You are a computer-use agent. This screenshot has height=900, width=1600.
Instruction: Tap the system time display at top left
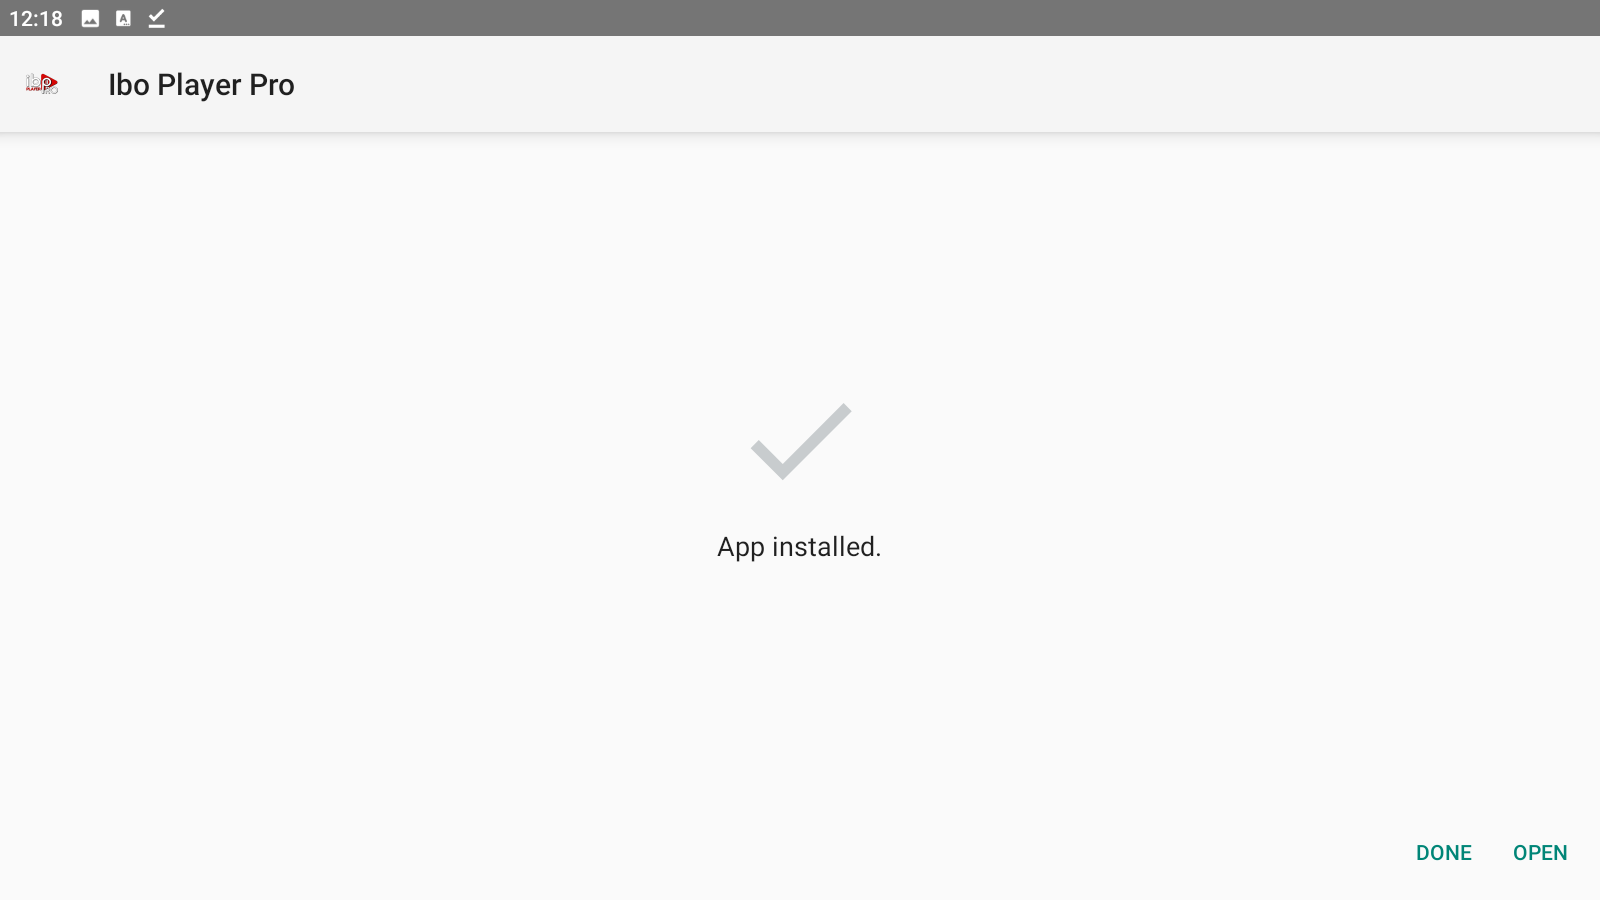click(x=36, y=18)
